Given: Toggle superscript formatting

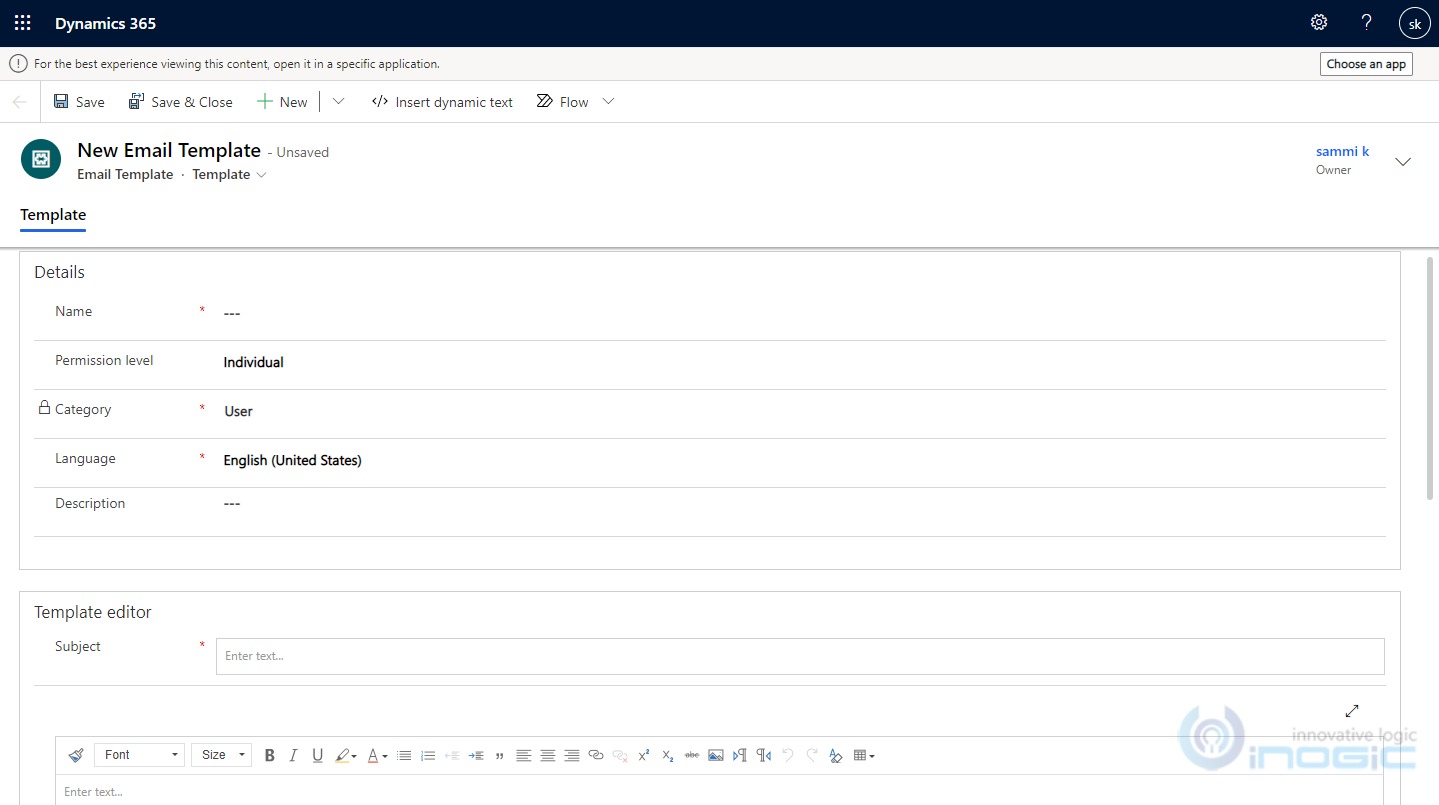Looking at the screenshot, I should [x=644, y=755].
